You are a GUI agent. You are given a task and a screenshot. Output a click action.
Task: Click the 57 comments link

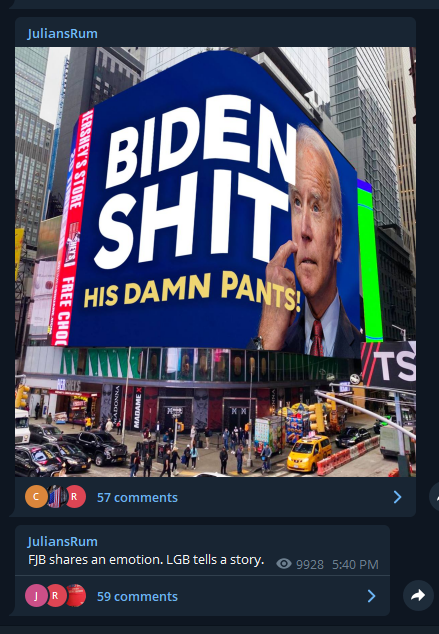pyautogui.click(x=137, y=497)
